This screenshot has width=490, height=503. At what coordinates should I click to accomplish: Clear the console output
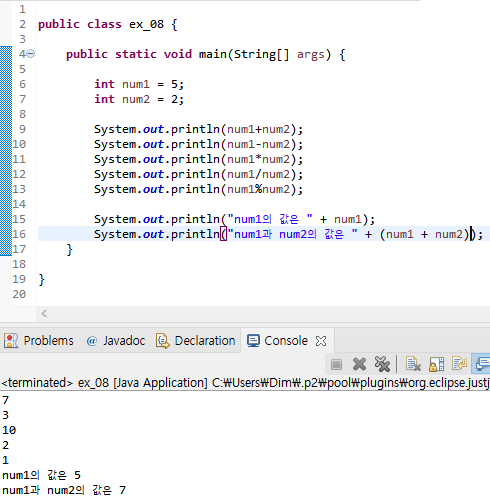[x=413, y=364]
